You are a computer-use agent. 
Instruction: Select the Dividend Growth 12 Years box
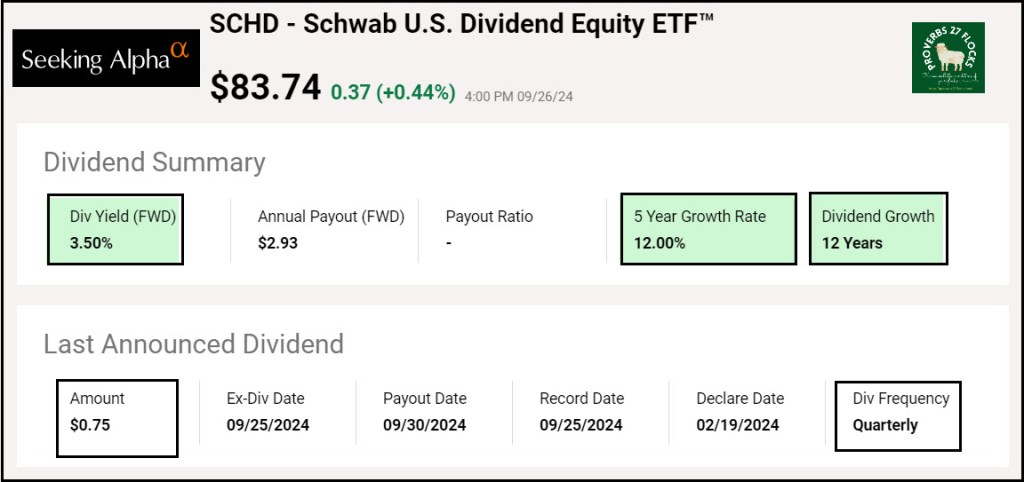click(x=878, y=229)
